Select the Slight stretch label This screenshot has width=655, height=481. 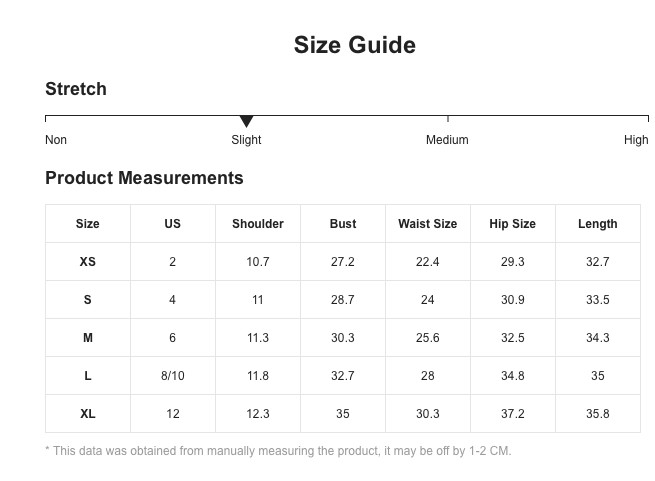tap(246, 140)
